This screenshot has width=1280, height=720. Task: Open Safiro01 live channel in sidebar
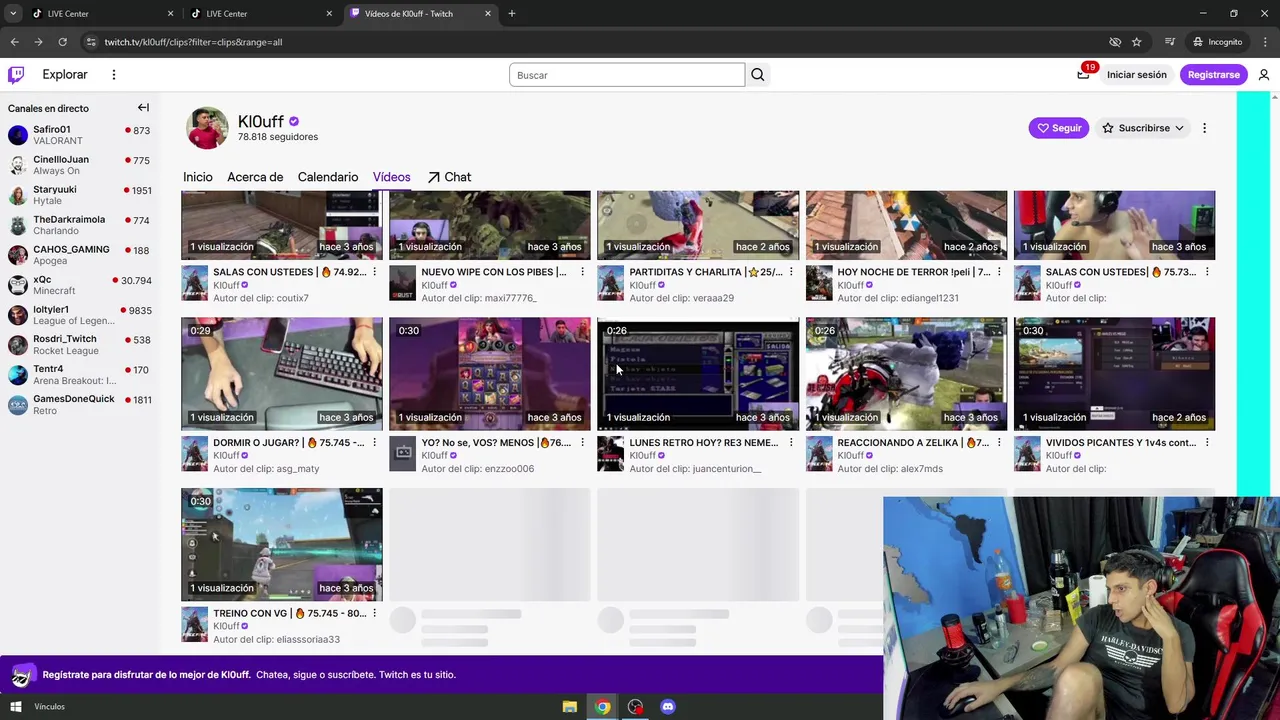pos(79,135)
